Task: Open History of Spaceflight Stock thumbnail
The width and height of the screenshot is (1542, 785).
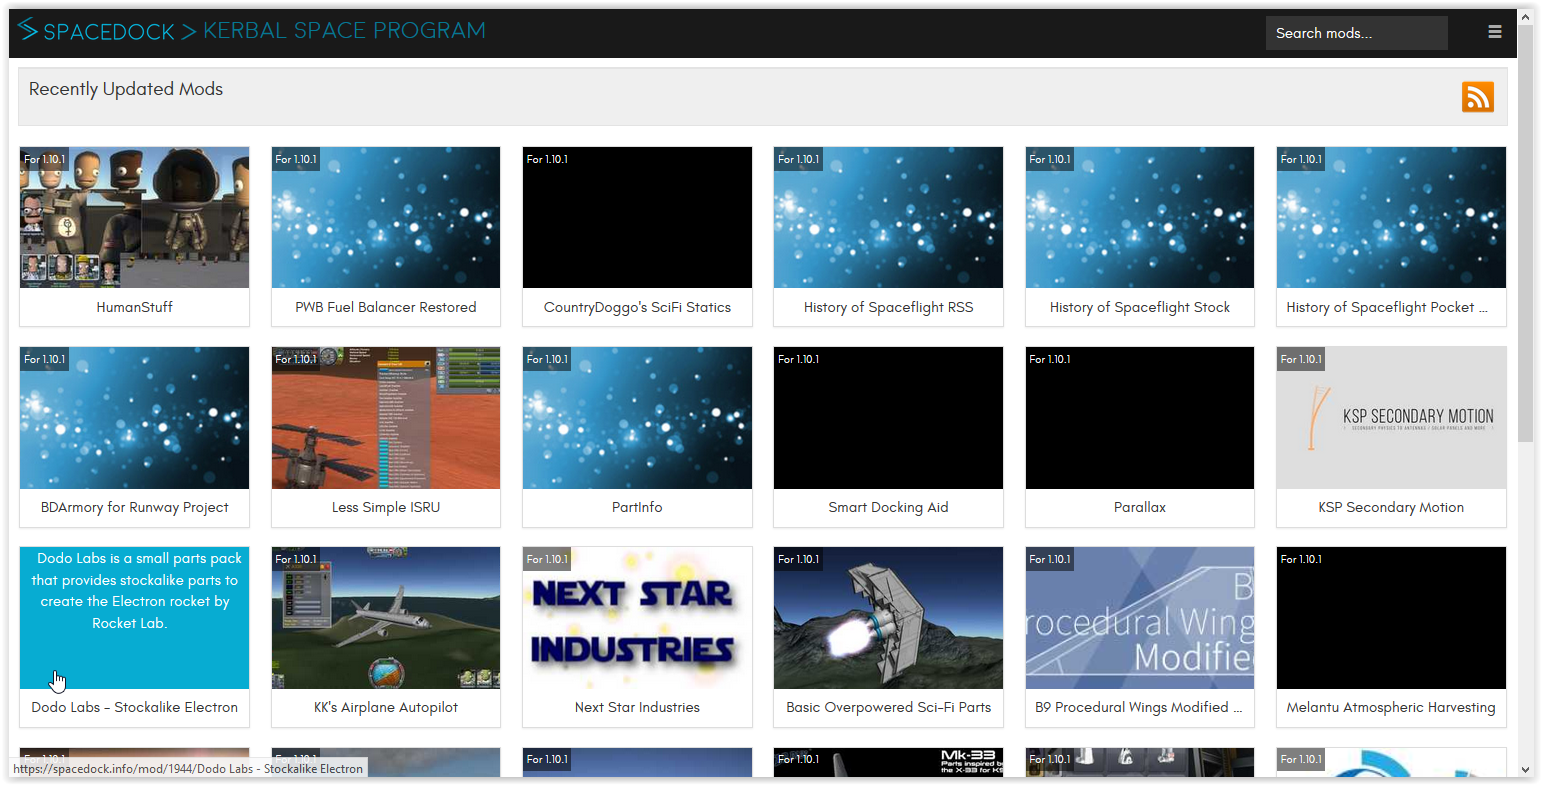Action: pos(1140,217)
